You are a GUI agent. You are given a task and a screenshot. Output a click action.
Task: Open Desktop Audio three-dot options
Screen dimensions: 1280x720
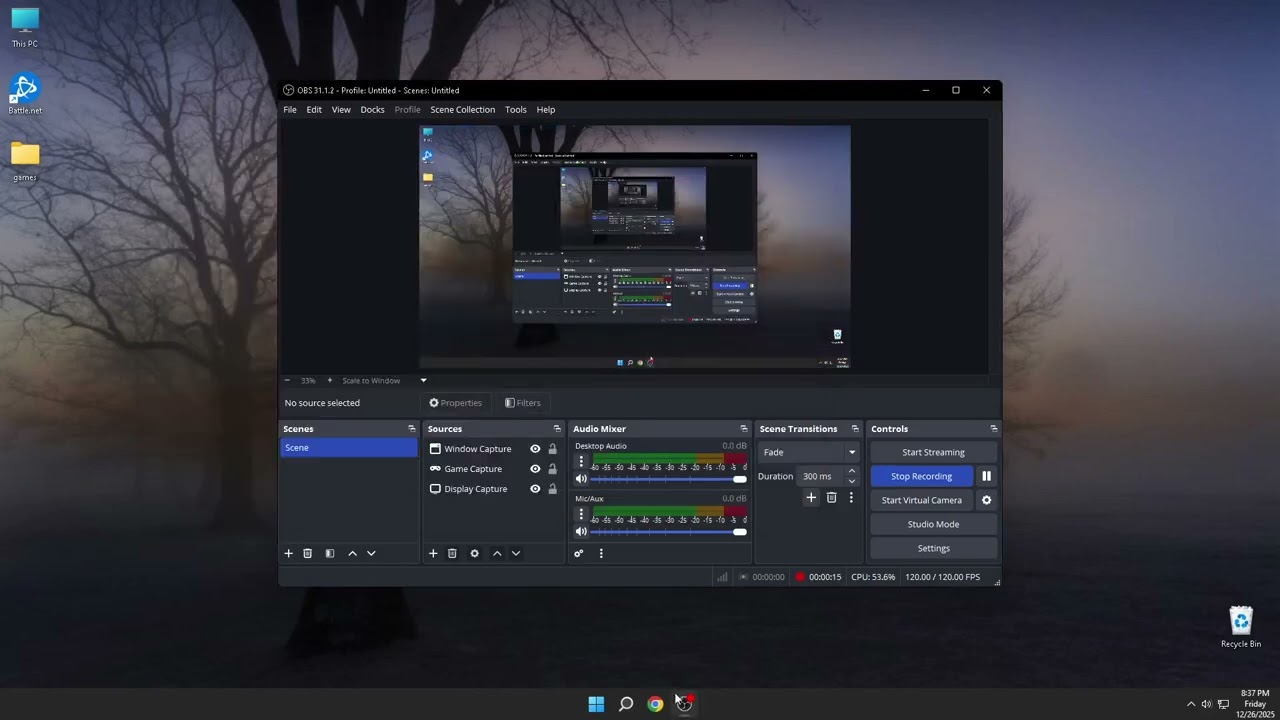click(581, 461)
